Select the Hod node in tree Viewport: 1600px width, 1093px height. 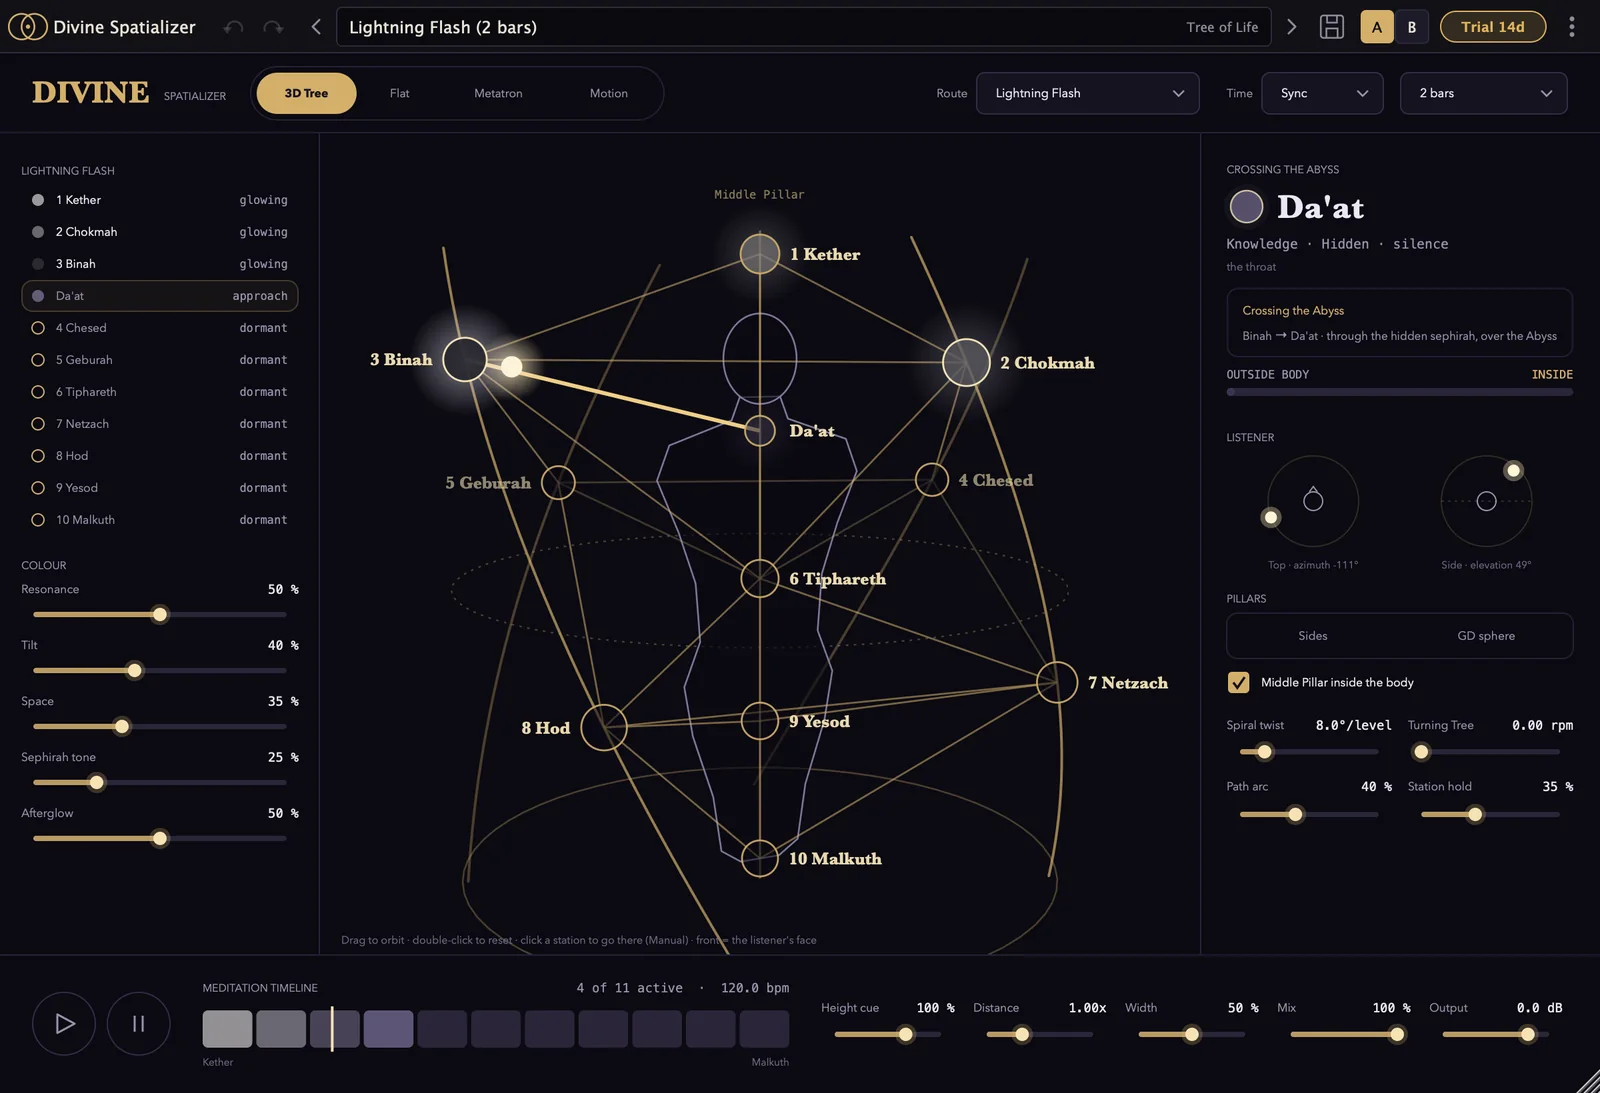pyautogui.click(x=604, y=727)
